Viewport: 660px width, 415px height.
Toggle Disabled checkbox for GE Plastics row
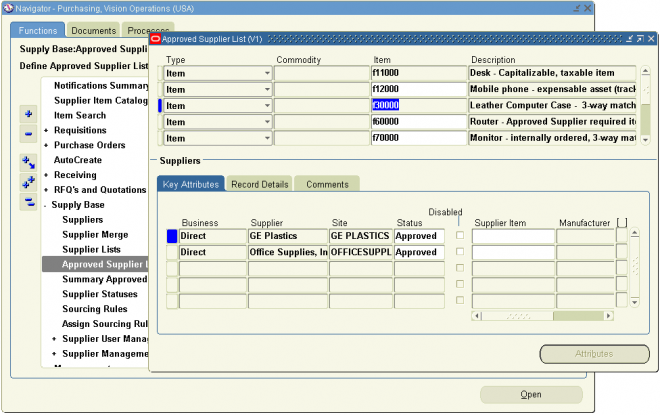click(460, 235)
